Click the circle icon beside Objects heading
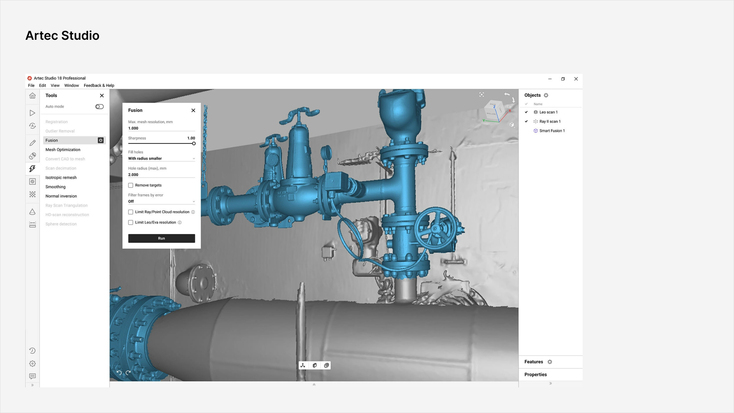This screenshot has width=734, height=413. (546, 95)
